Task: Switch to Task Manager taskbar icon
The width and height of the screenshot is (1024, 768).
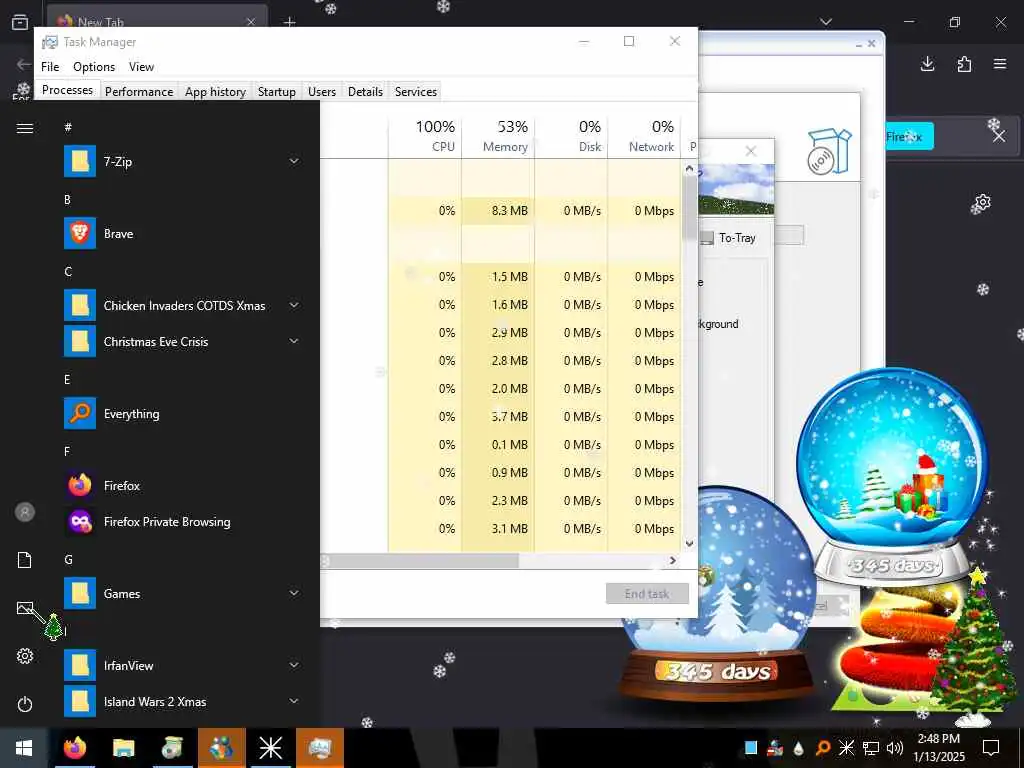Action: [x=319, y=748]
